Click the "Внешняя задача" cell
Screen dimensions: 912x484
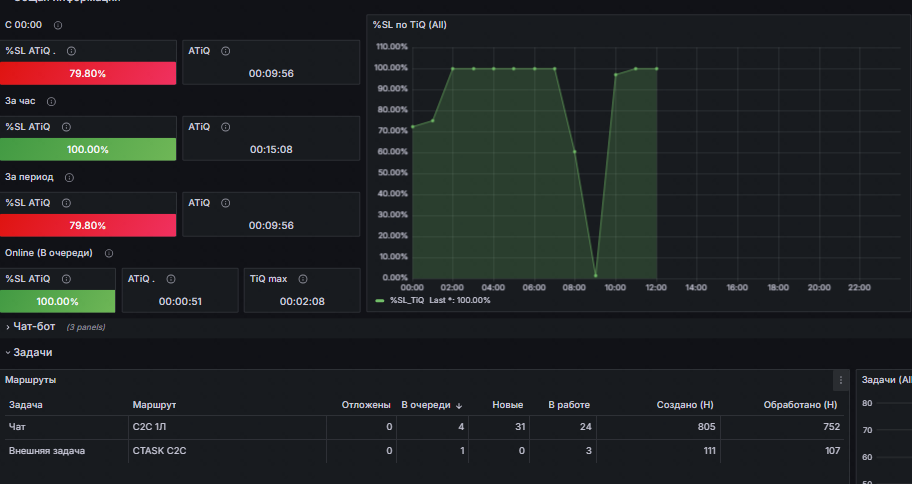[47, 451]
